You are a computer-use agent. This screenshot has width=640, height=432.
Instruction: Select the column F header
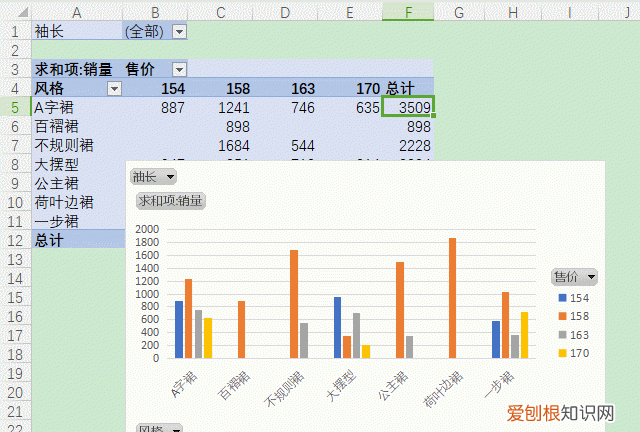click(x=408, y=11)
